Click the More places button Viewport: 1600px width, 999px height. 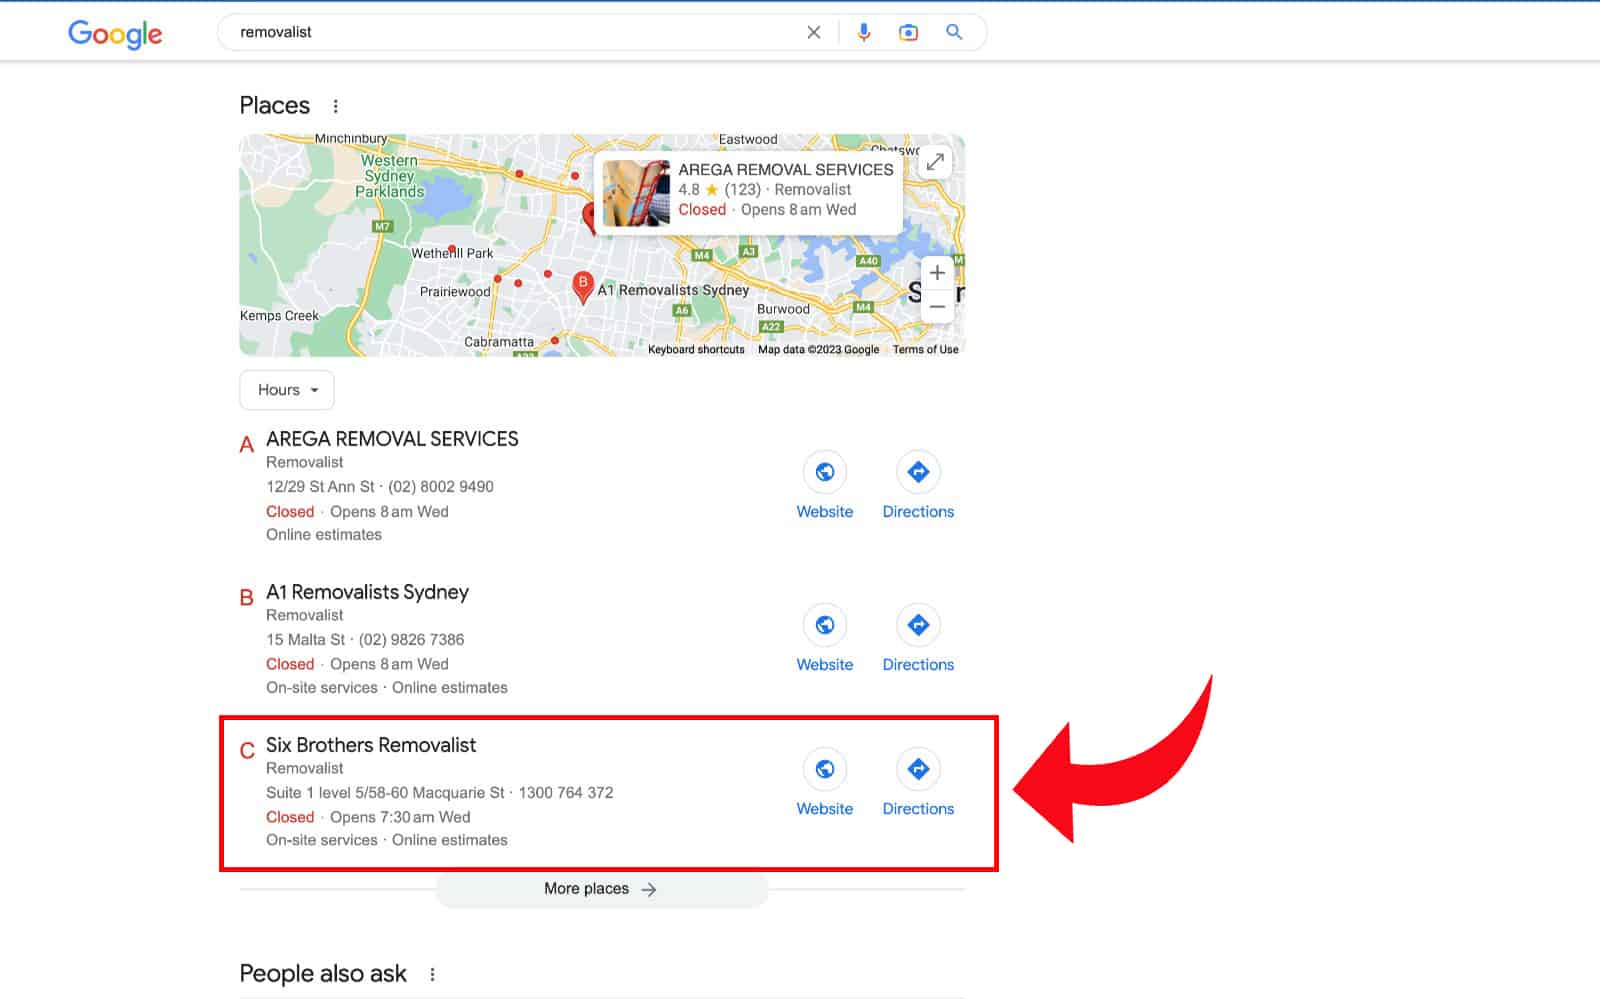[x=601, y=889]
